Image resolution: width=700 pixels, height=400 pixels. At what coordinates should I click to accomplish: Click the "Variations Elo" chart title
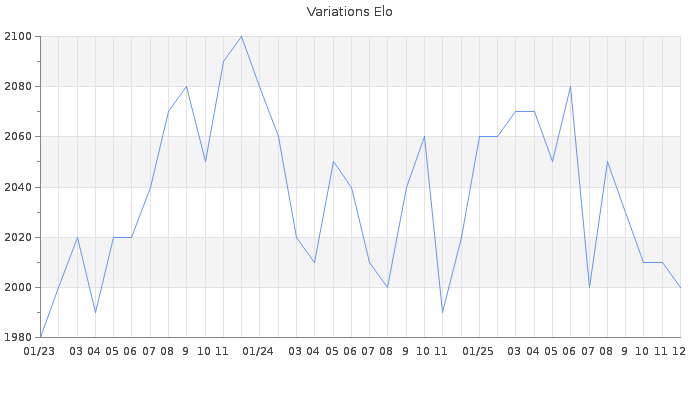pos(349,12)
